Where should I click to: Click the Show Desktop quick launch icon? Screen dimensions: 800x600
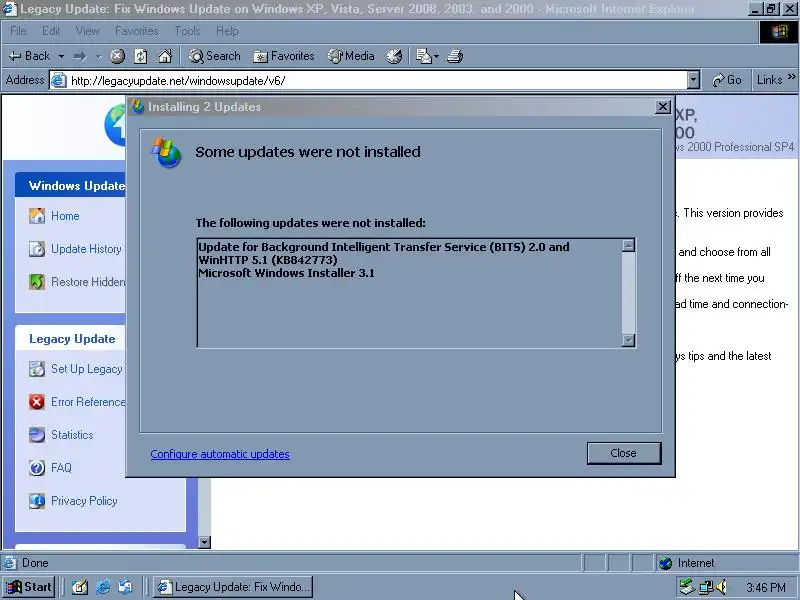click(x=80, y=587)
